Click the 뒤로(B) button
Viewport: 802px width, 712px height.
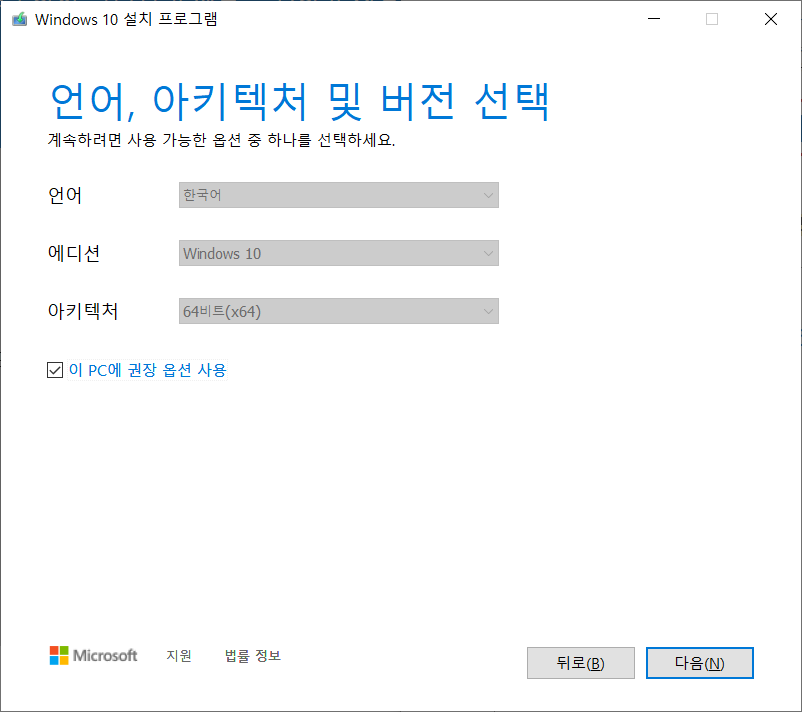[x=580, y=662]
